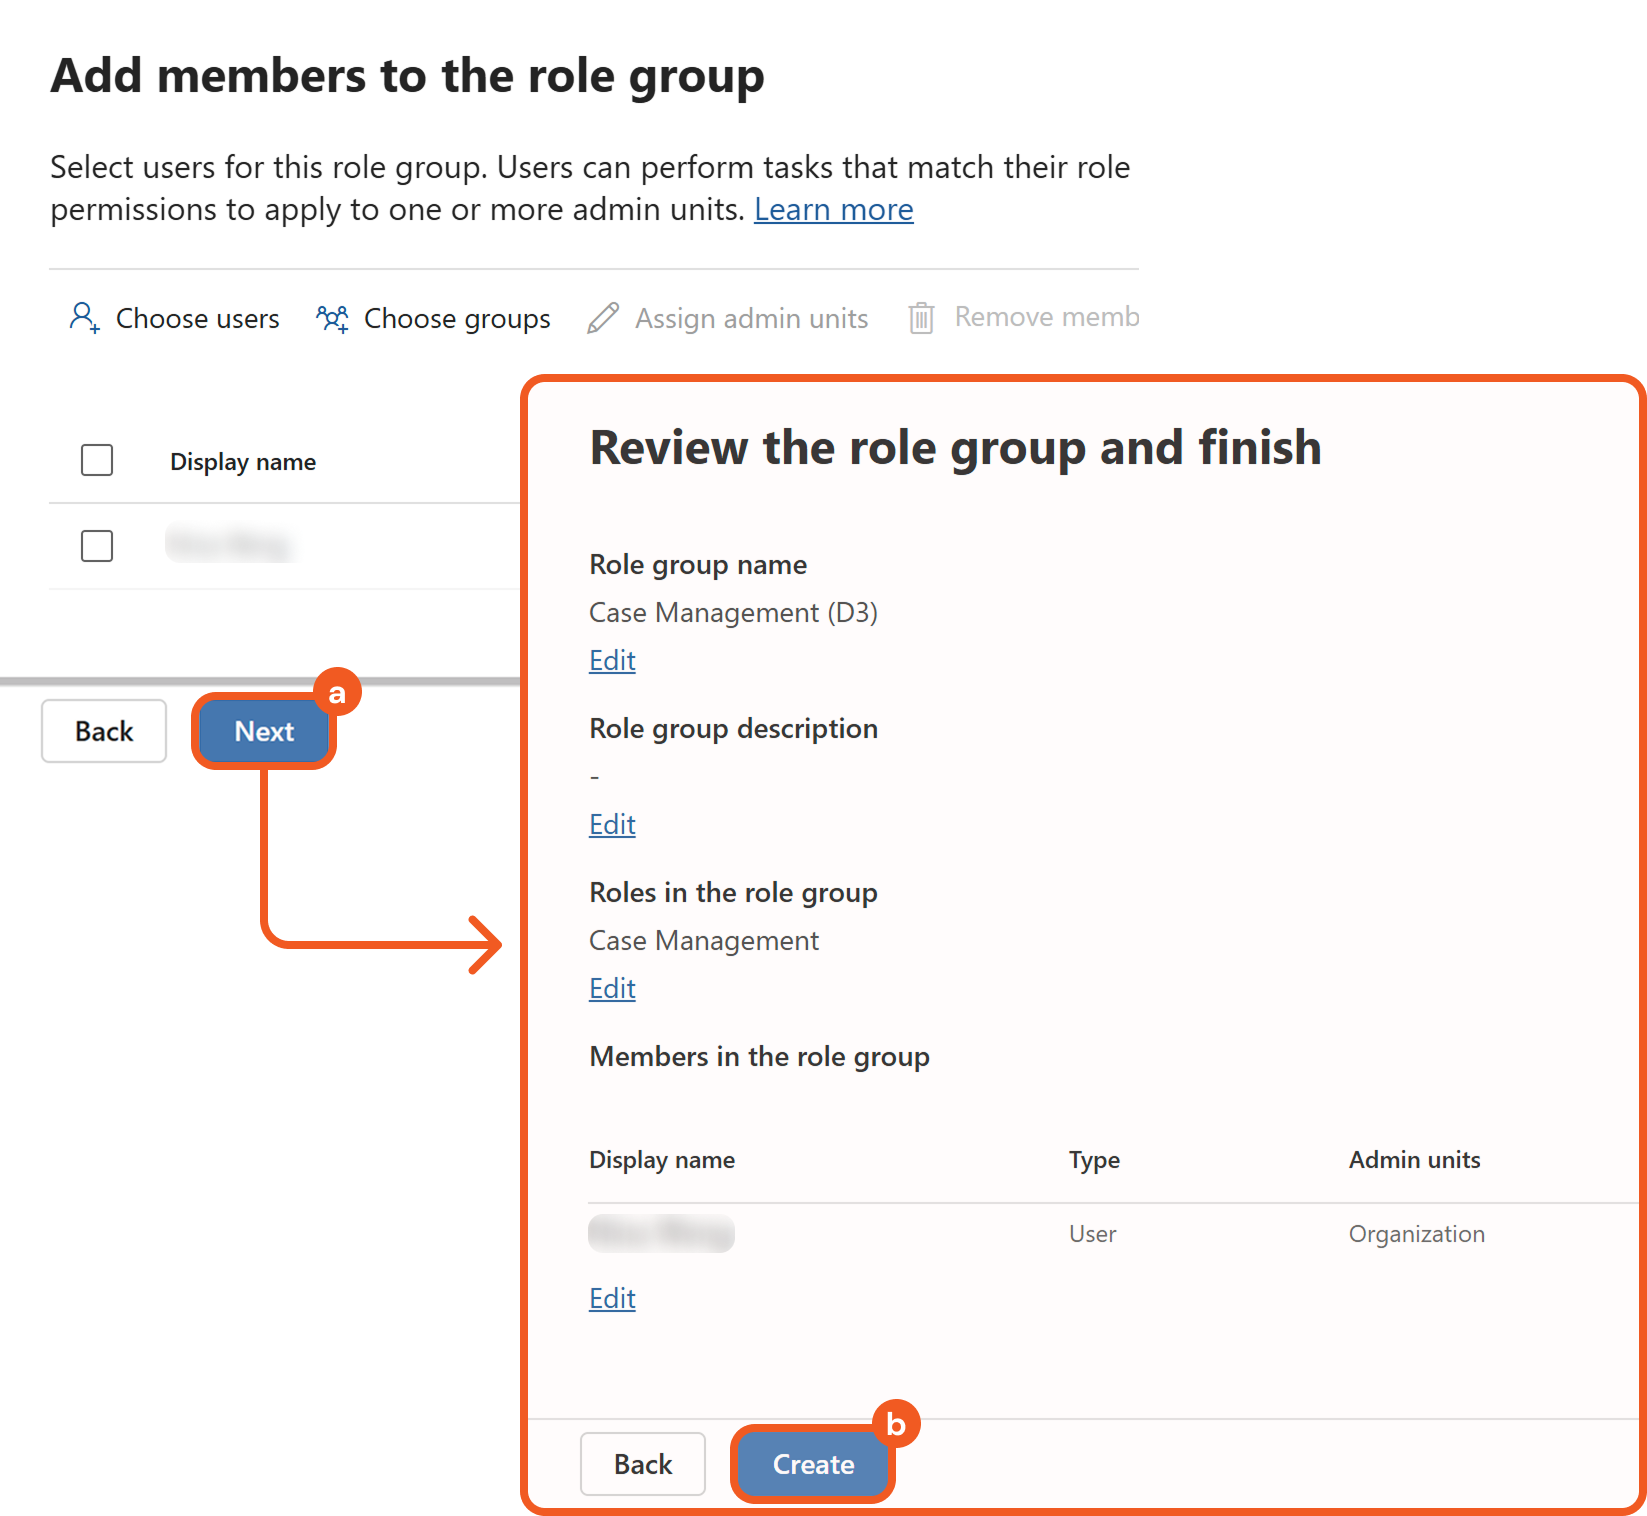The image size is (1647, 1516).
Task: Click the Type column header
Action: tap(1094, 1160)
